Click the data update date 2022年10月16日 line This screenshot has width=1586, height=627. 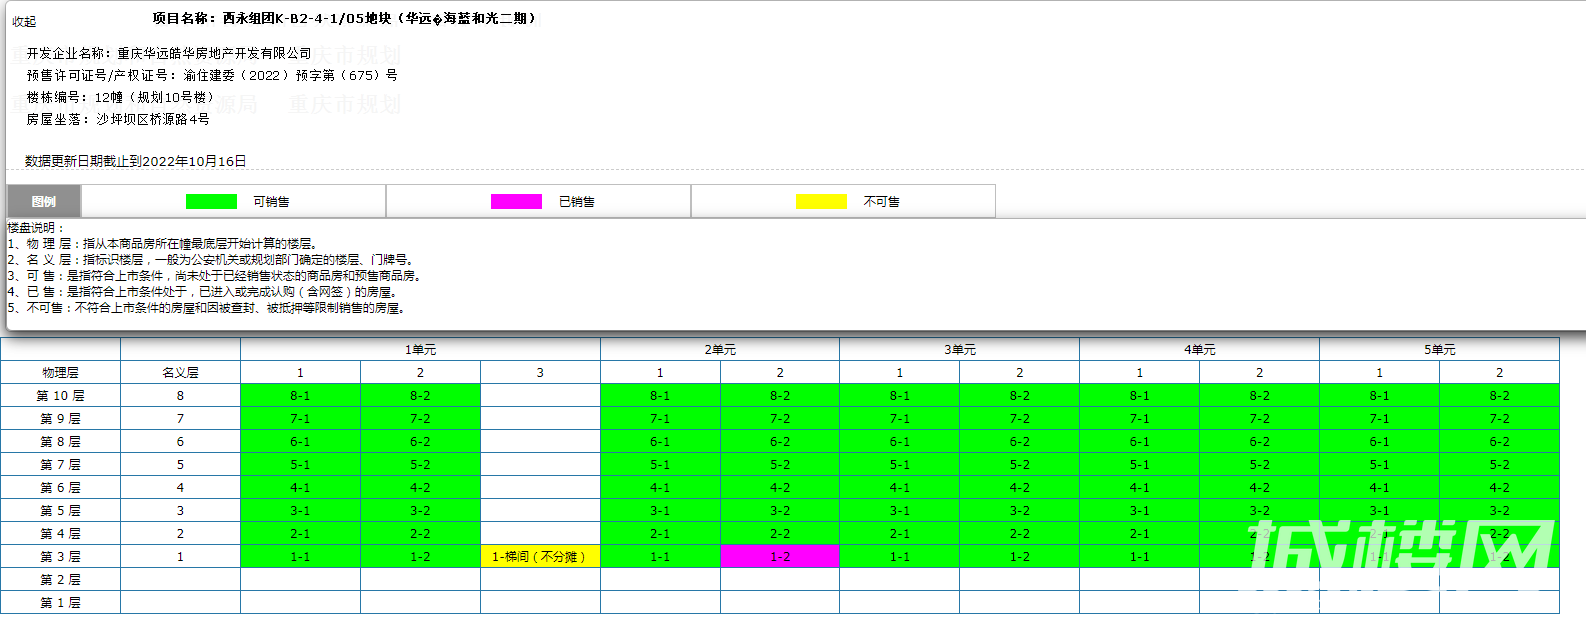(136, 161)
